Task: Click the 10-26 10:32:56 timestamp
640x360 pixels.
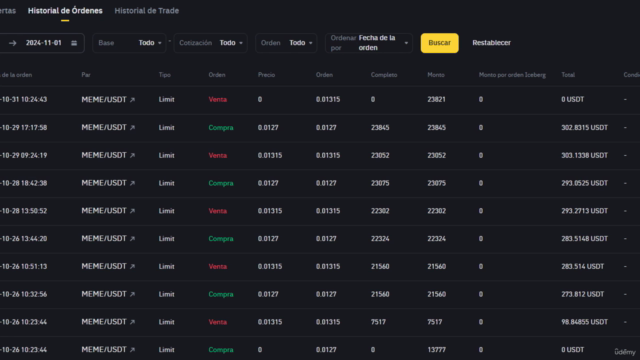Action: point(24,294)
